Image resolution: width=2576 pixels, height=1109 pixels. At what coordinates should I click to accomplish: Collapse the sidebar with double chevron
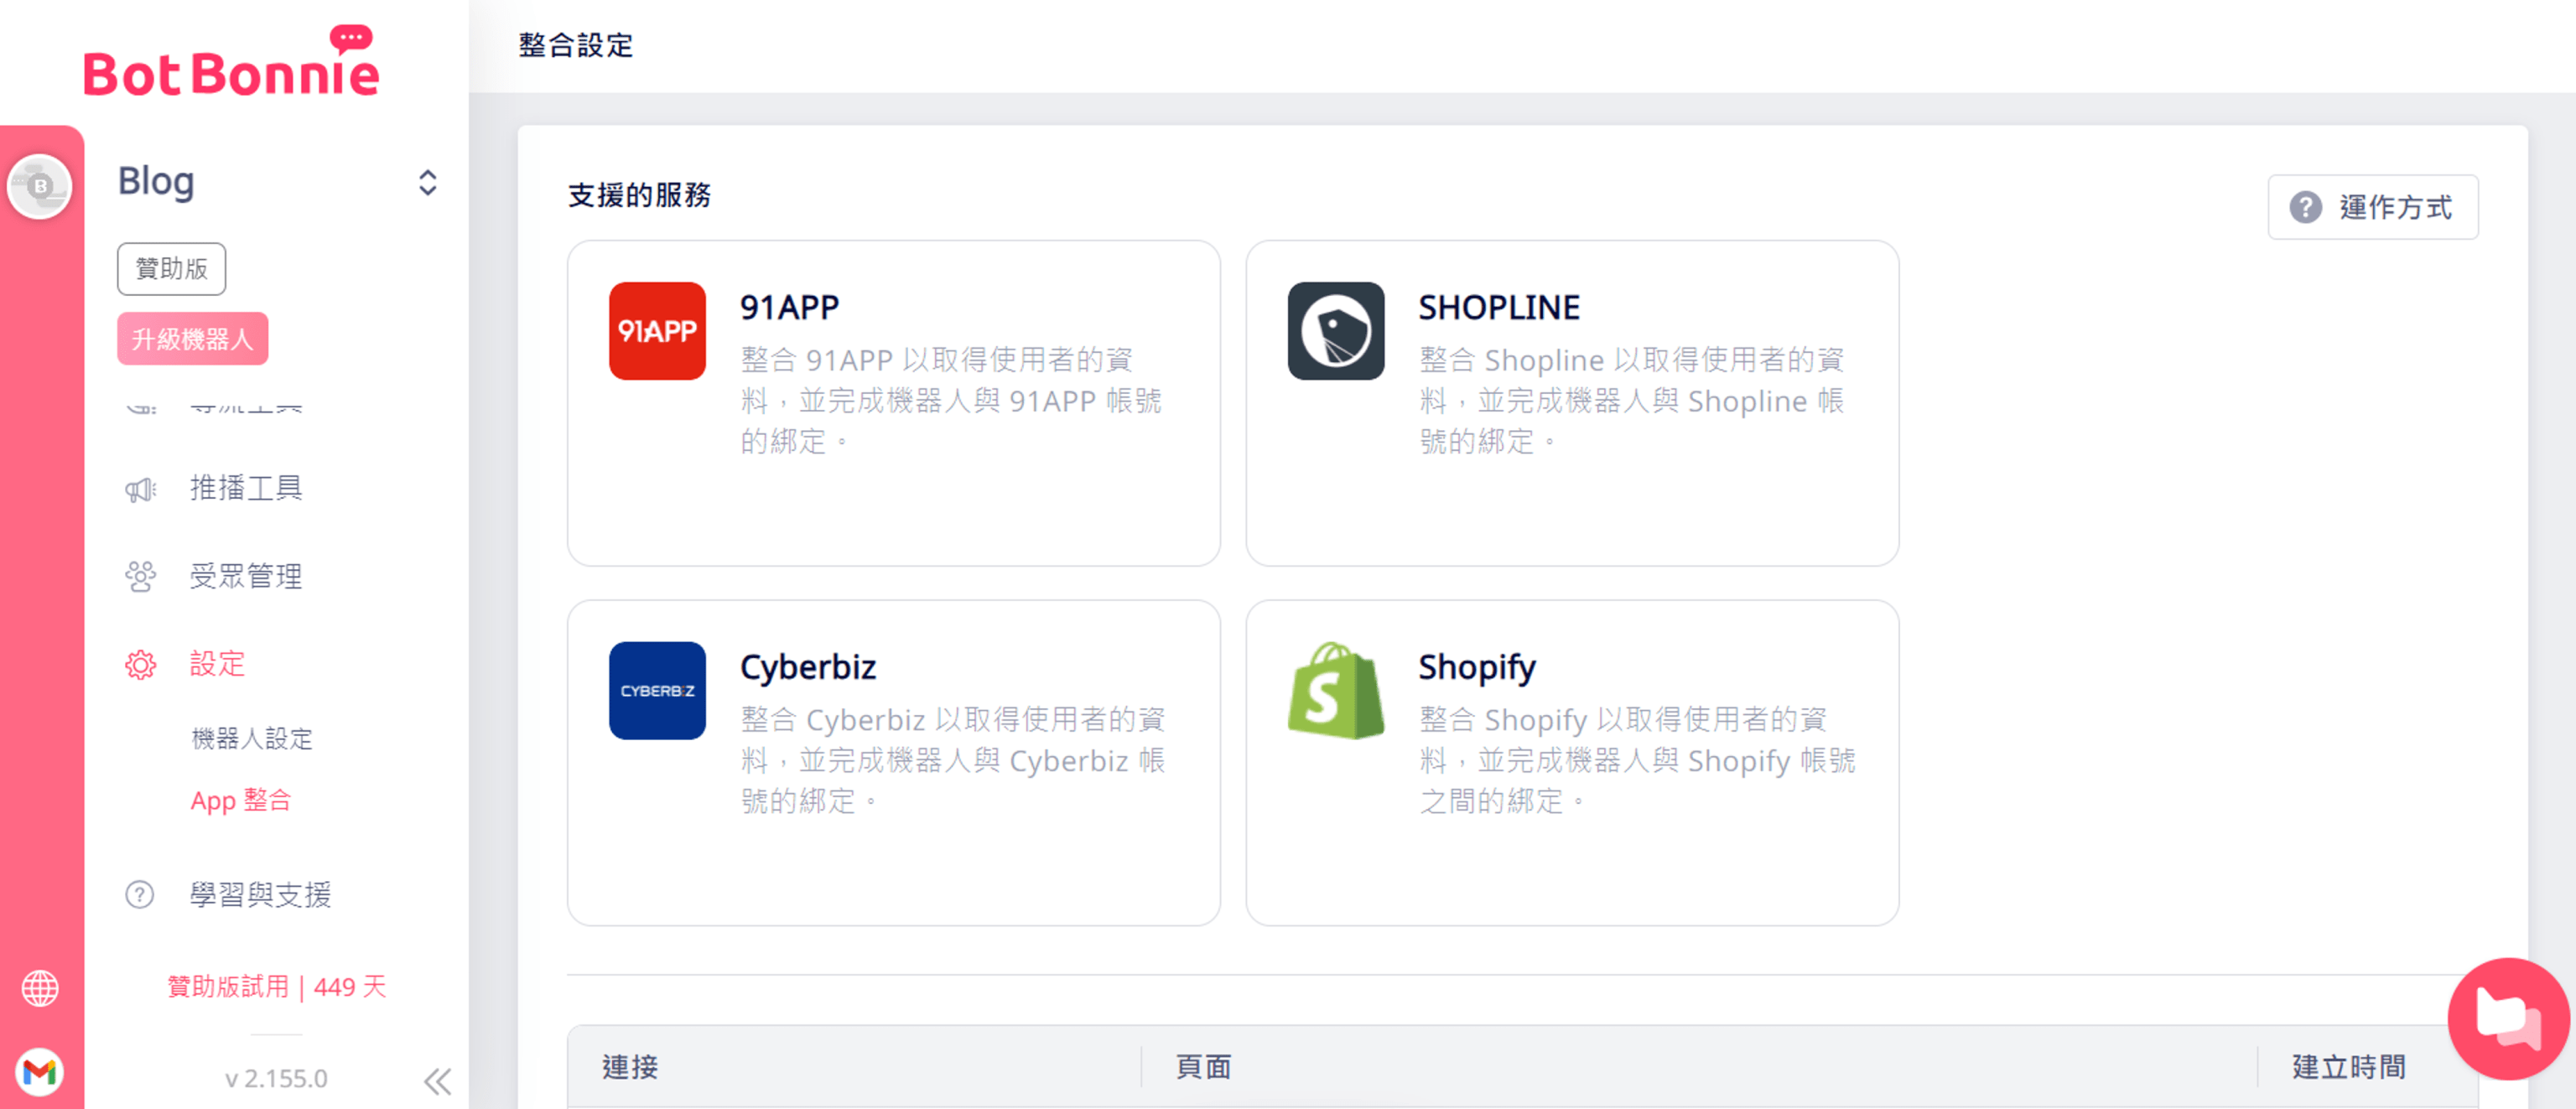(x=437, y=1081)
